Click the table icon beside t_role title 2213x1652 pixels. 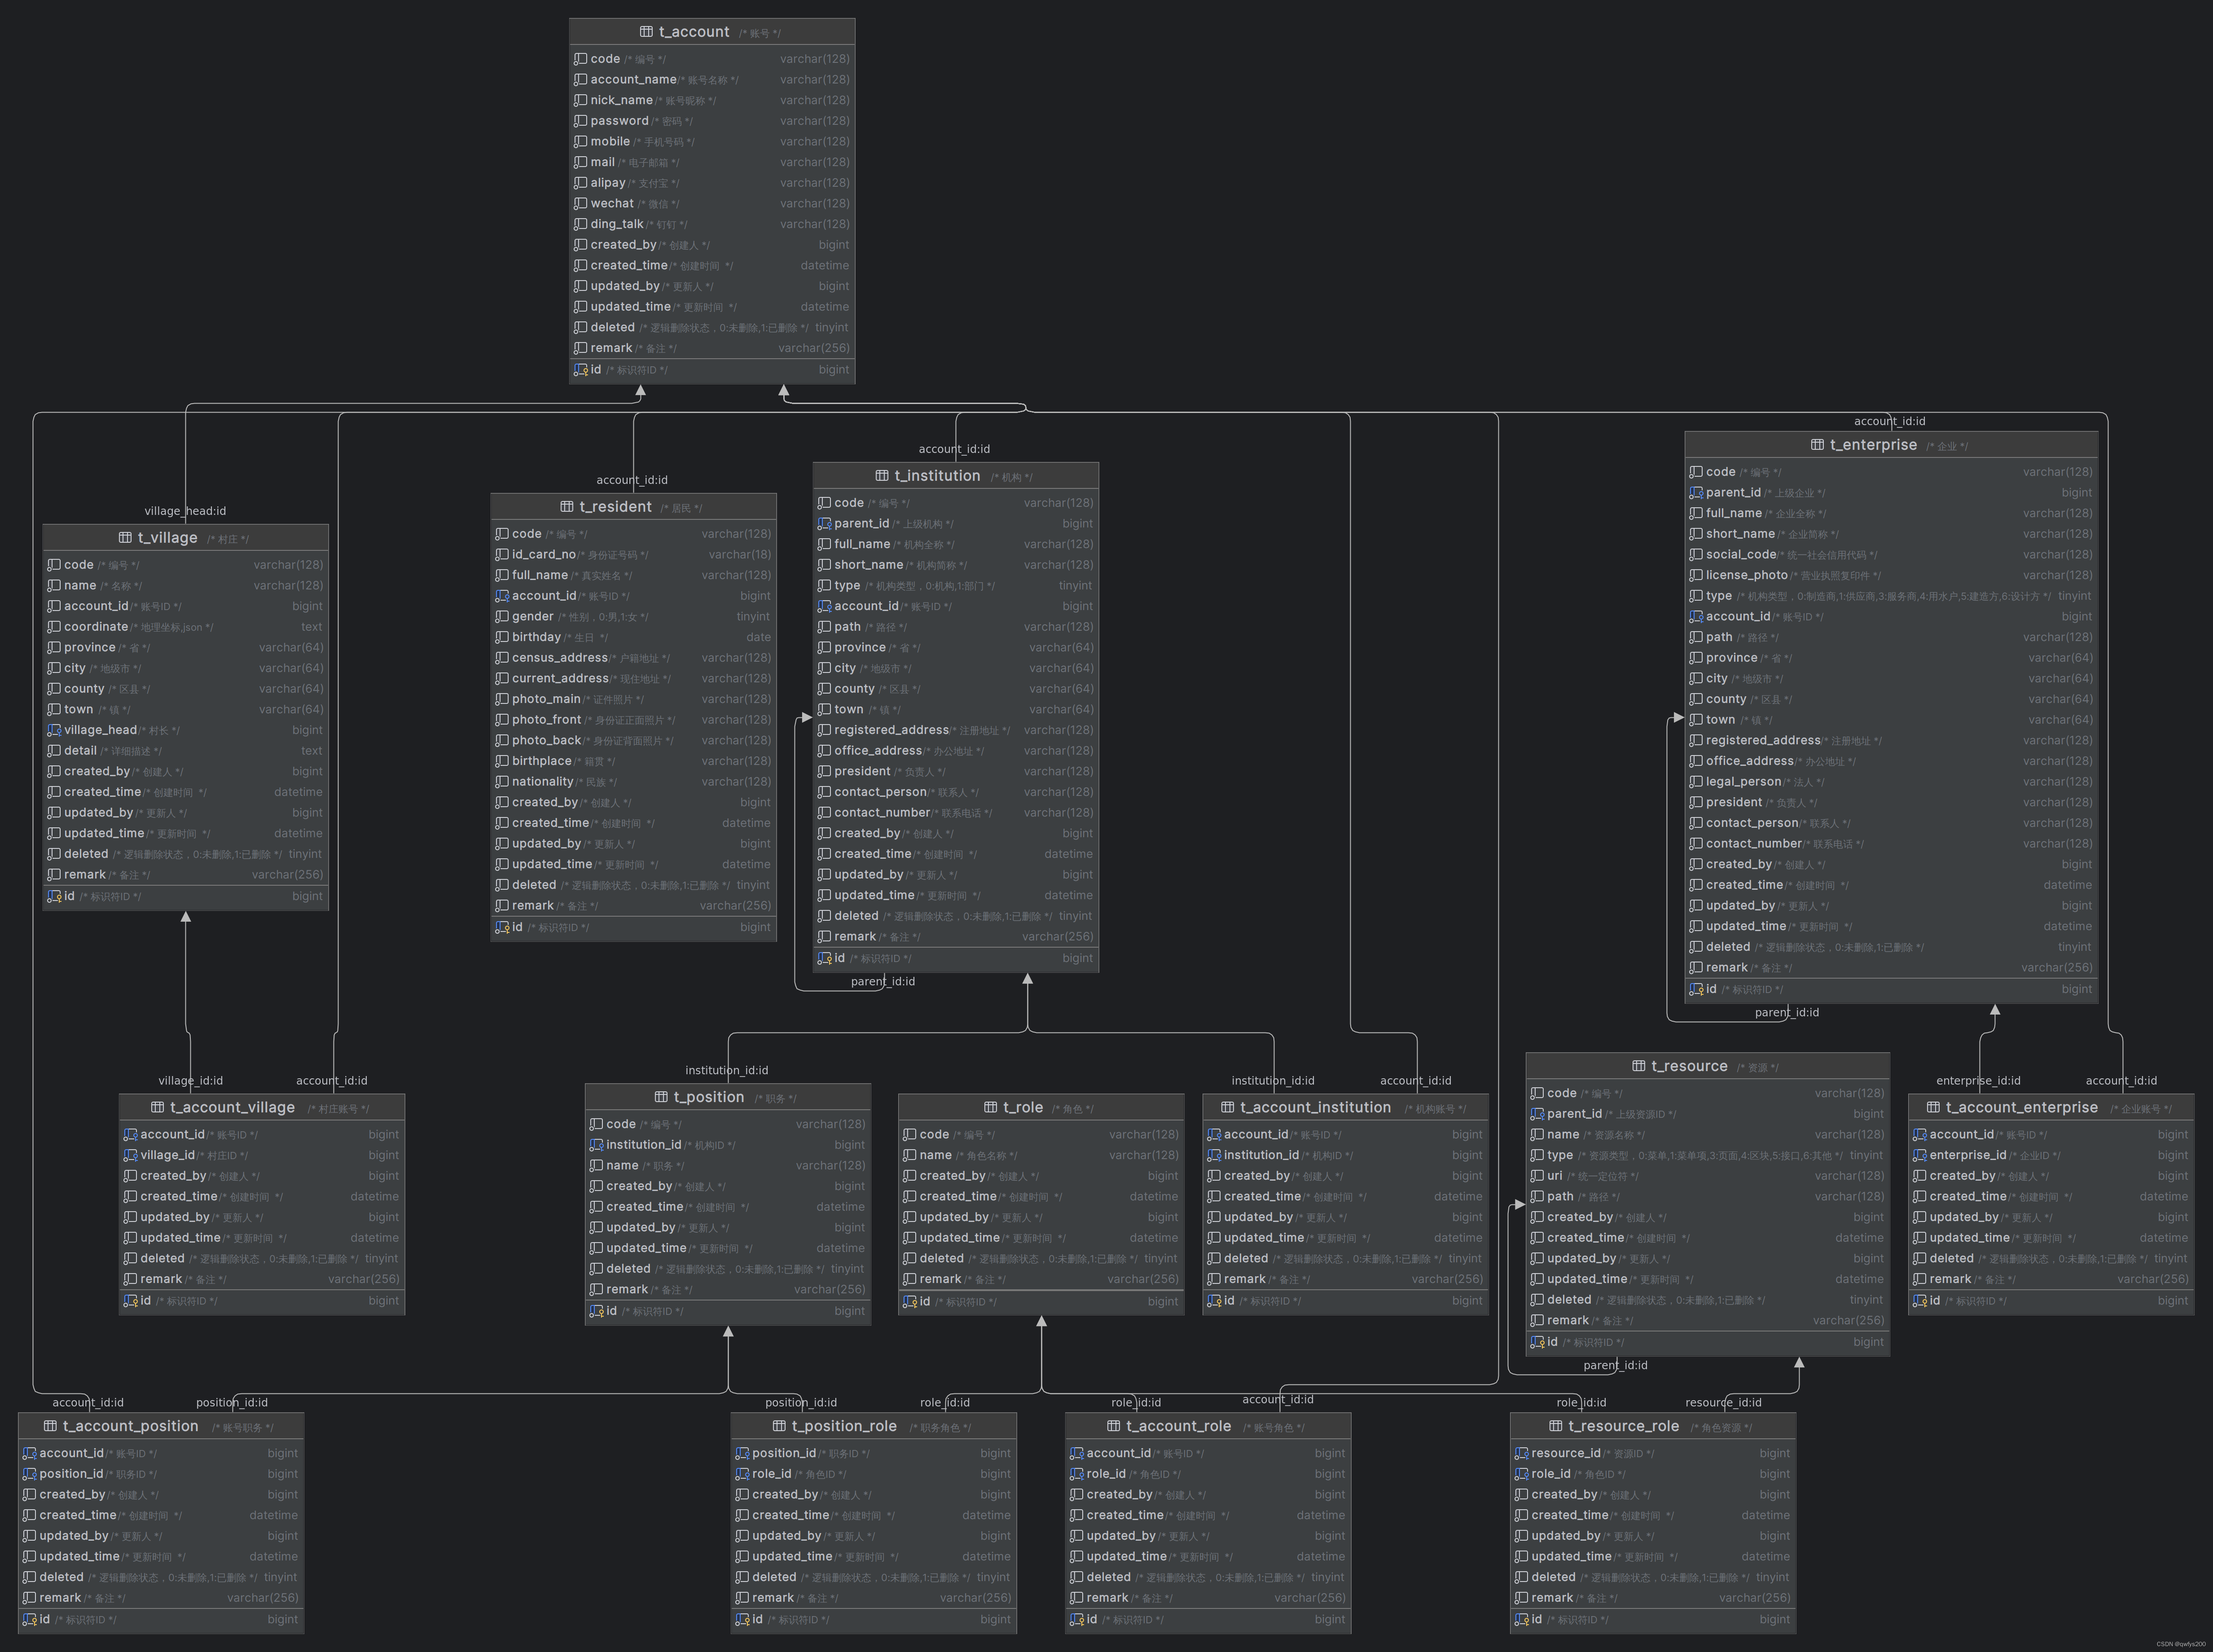pos(990,1108)
